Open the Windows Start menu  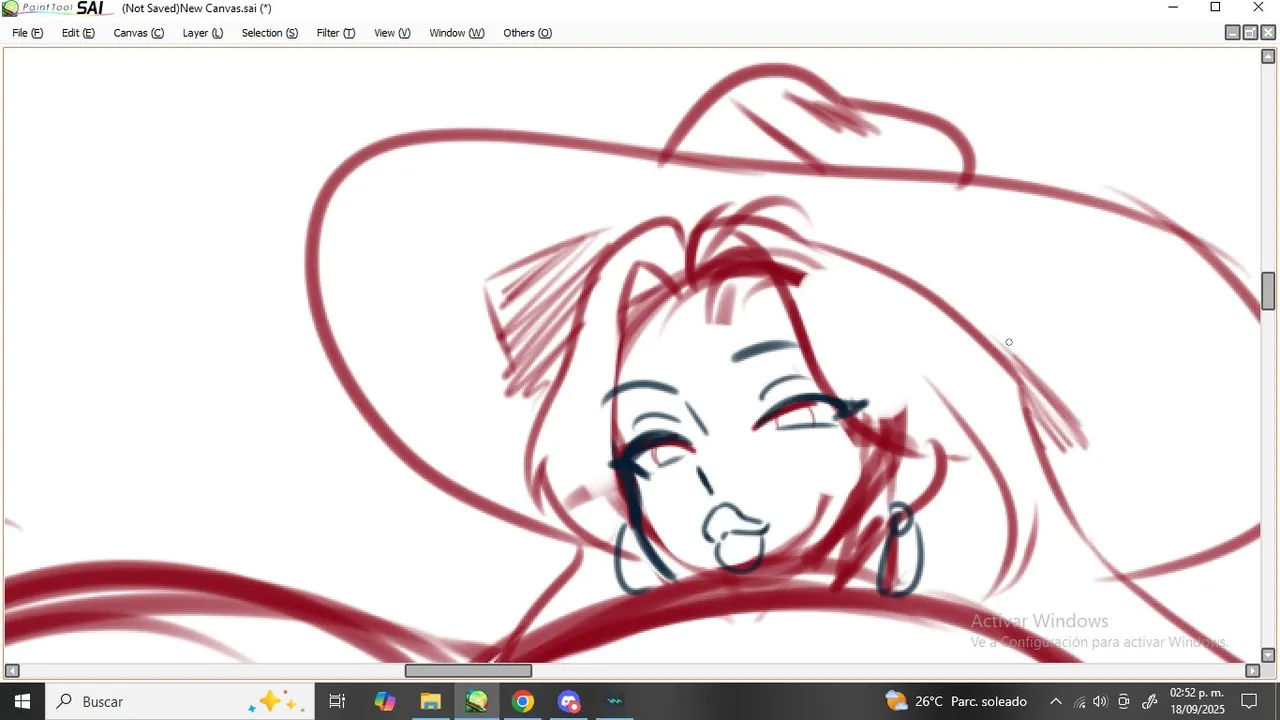pyautogui.click(x=22, y=702)
